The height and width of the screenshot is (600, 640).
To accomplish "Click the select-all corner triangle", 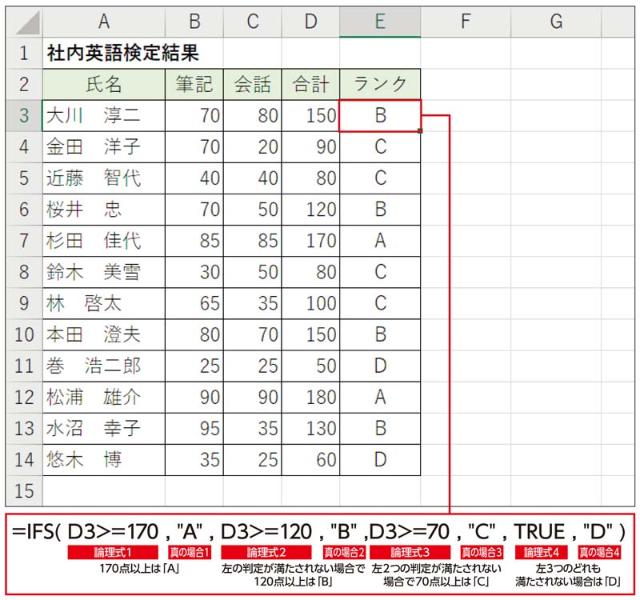I will coord(22,21).
